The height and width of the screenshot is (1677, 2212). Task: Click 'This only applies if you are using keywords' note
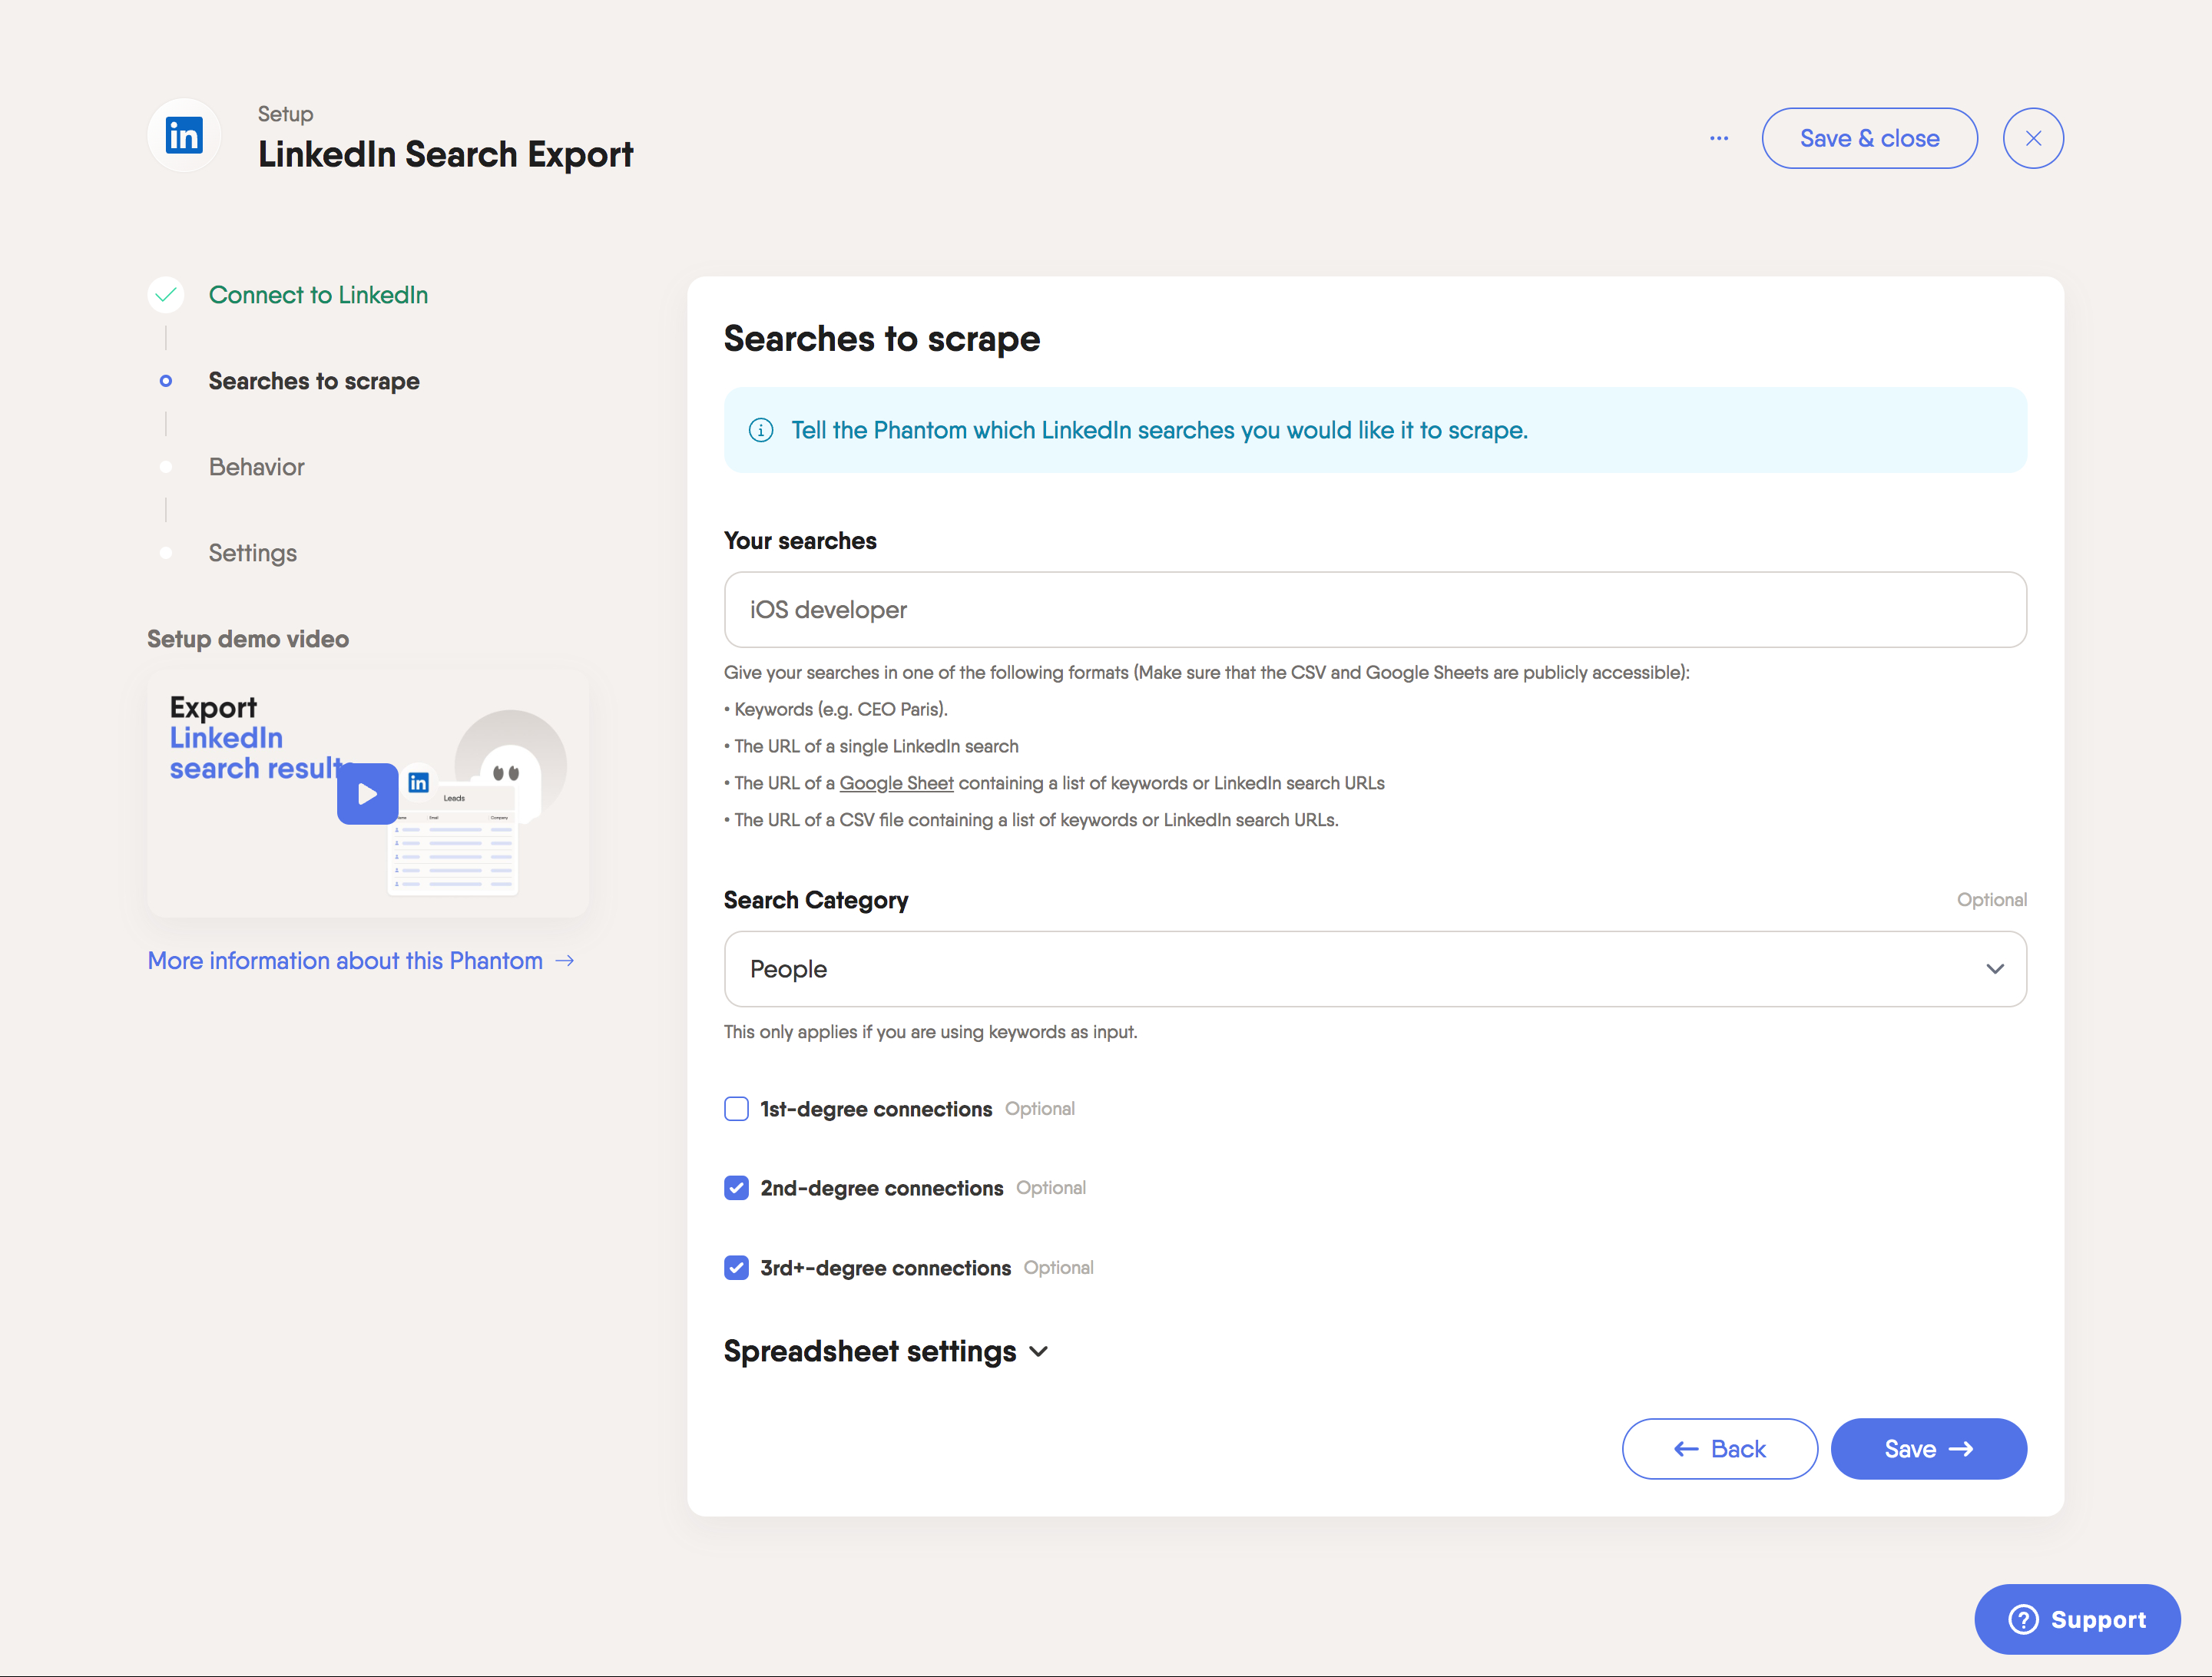point(930,1031)
